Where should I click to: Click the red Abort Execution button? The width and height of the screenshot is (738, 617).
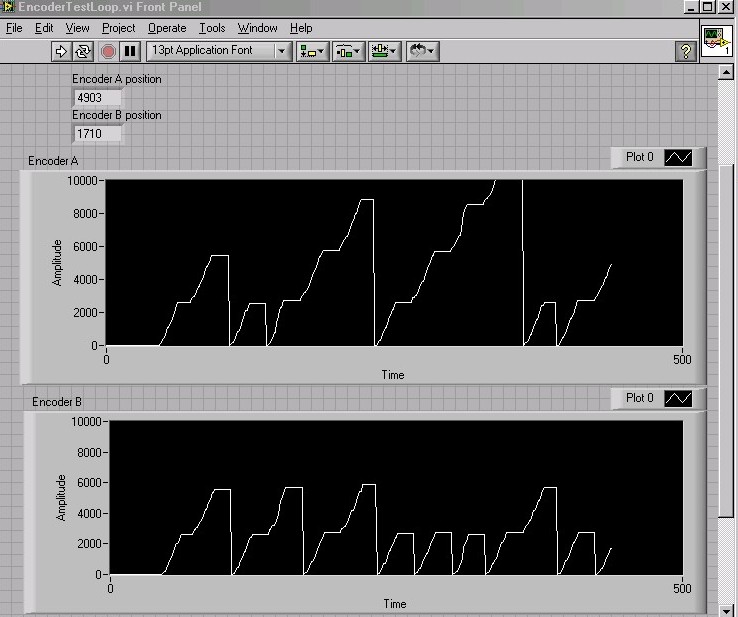pyautogui.click(x=108, y=51)
